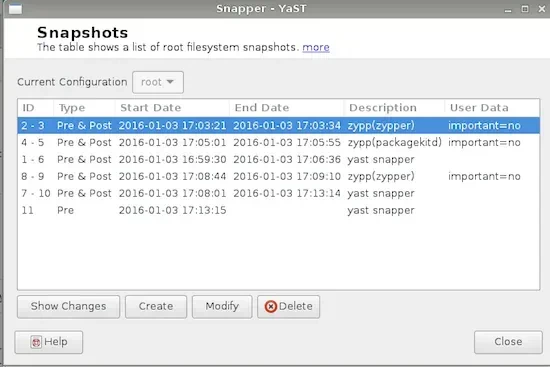The image size is (550, 367).
Task: Click end date 2016-01-03 17:06:36
Action: (x=287, y=159)
